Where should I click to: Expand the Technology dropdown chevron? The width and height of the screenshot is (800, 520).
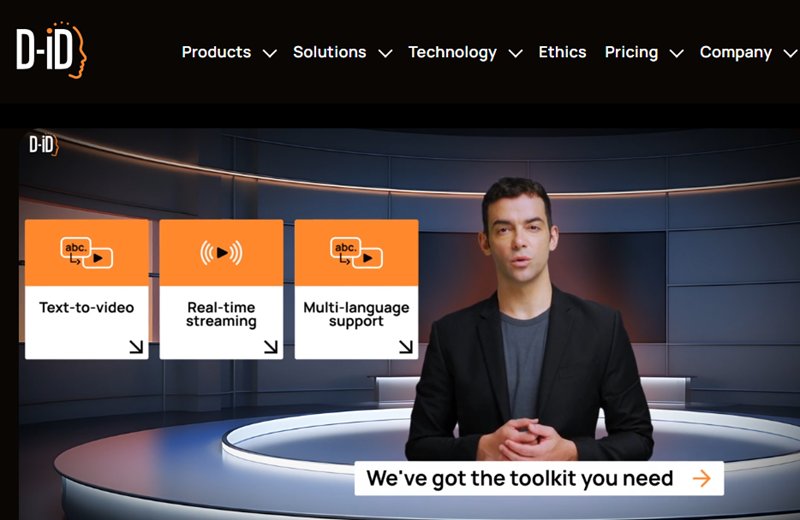click(515, 54)
